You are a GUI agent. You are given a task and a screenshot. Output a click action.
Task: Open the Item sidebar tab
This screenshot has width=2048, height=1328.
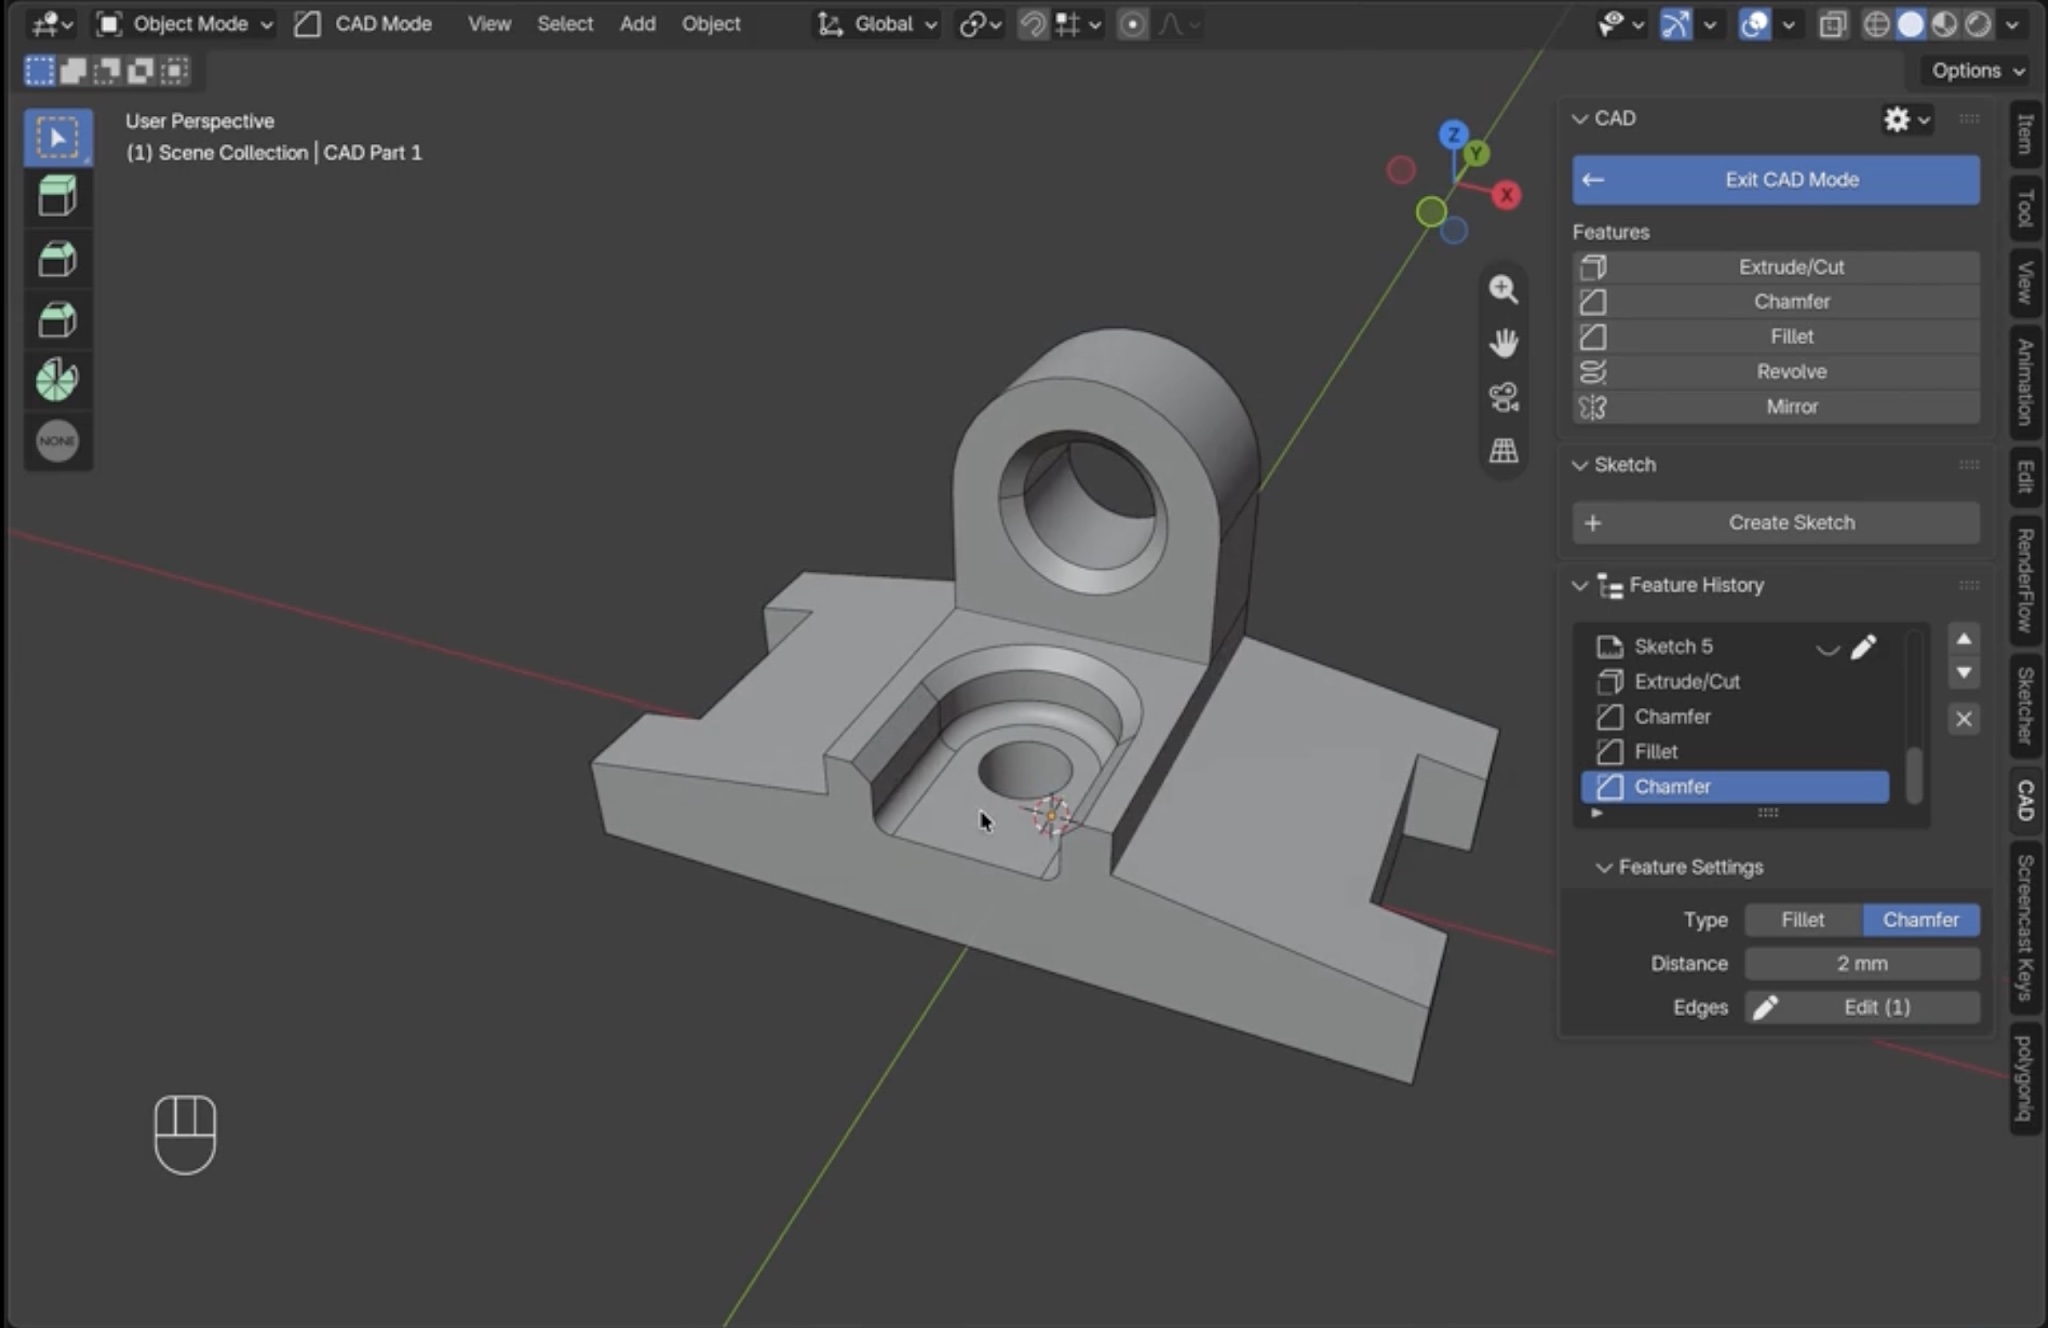coord(2025,134)
